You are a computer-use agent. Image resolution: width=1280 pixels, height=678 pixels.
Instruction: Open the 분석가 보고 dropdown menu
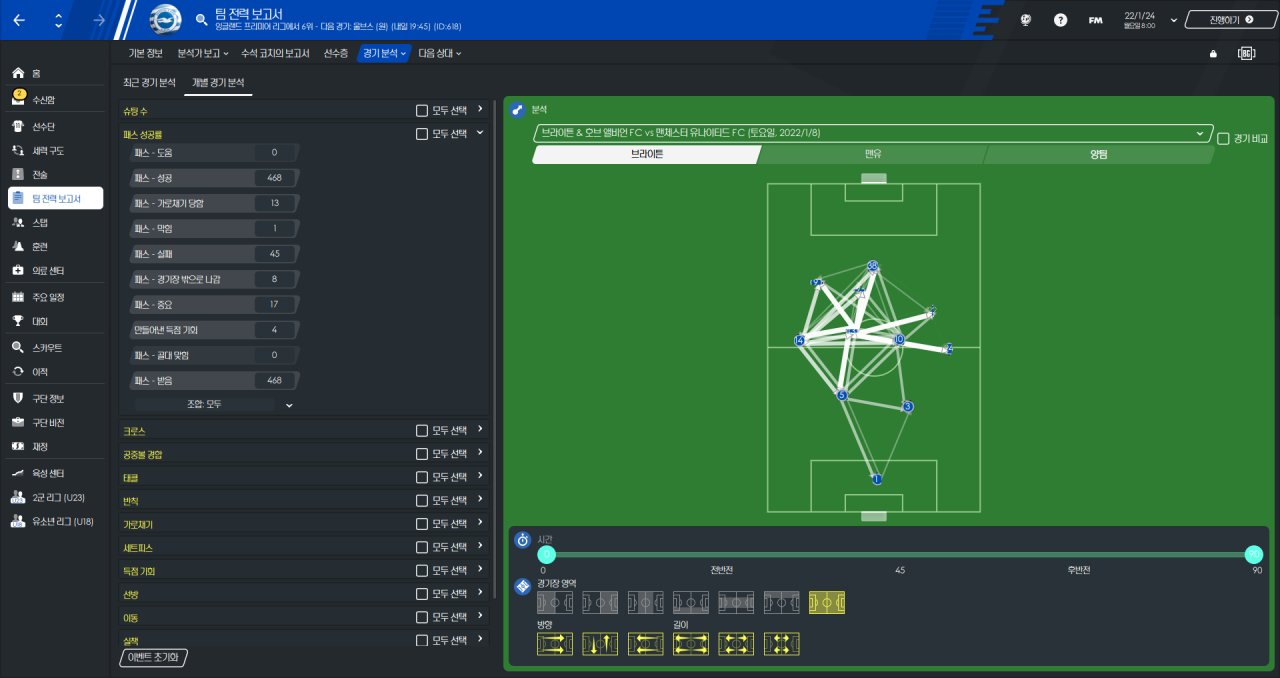click(203, 53)
